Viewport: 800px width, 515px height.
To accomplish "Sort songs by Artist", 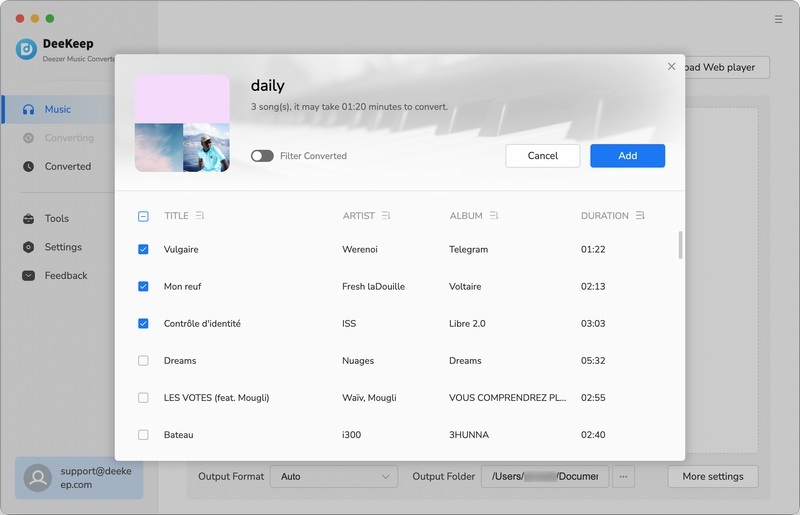I will [386, 215].
